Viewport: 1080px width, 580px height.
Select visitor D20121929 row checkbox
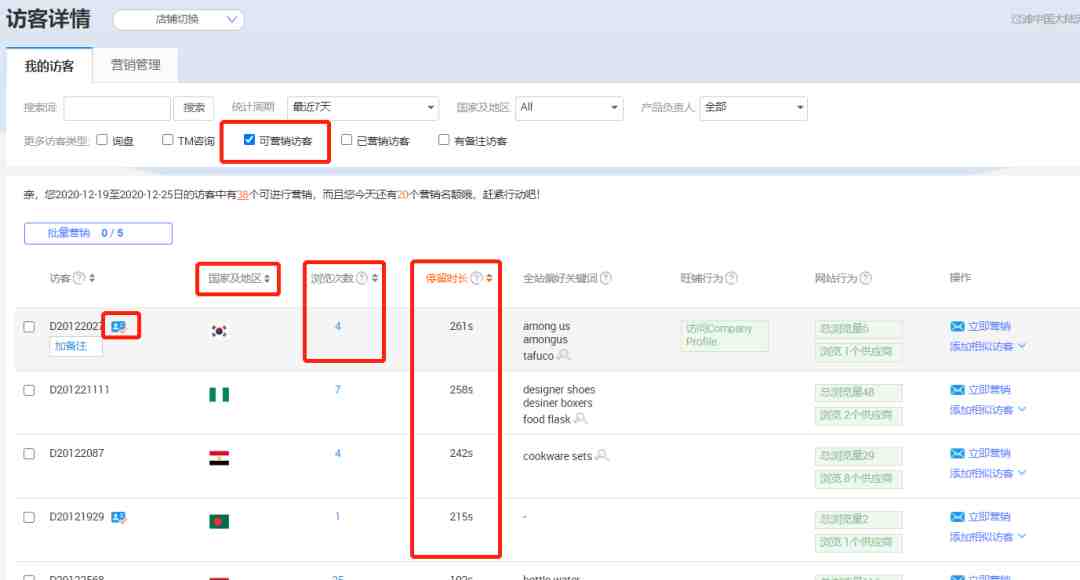click(29, 517)
